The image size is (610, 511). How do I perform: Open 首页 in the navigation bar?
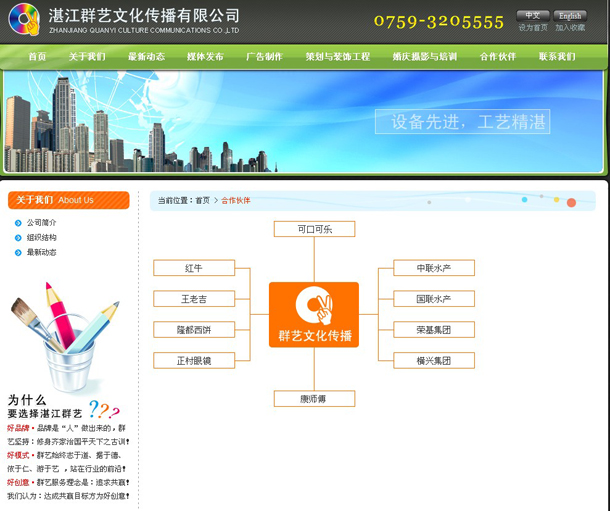[37, 57]
